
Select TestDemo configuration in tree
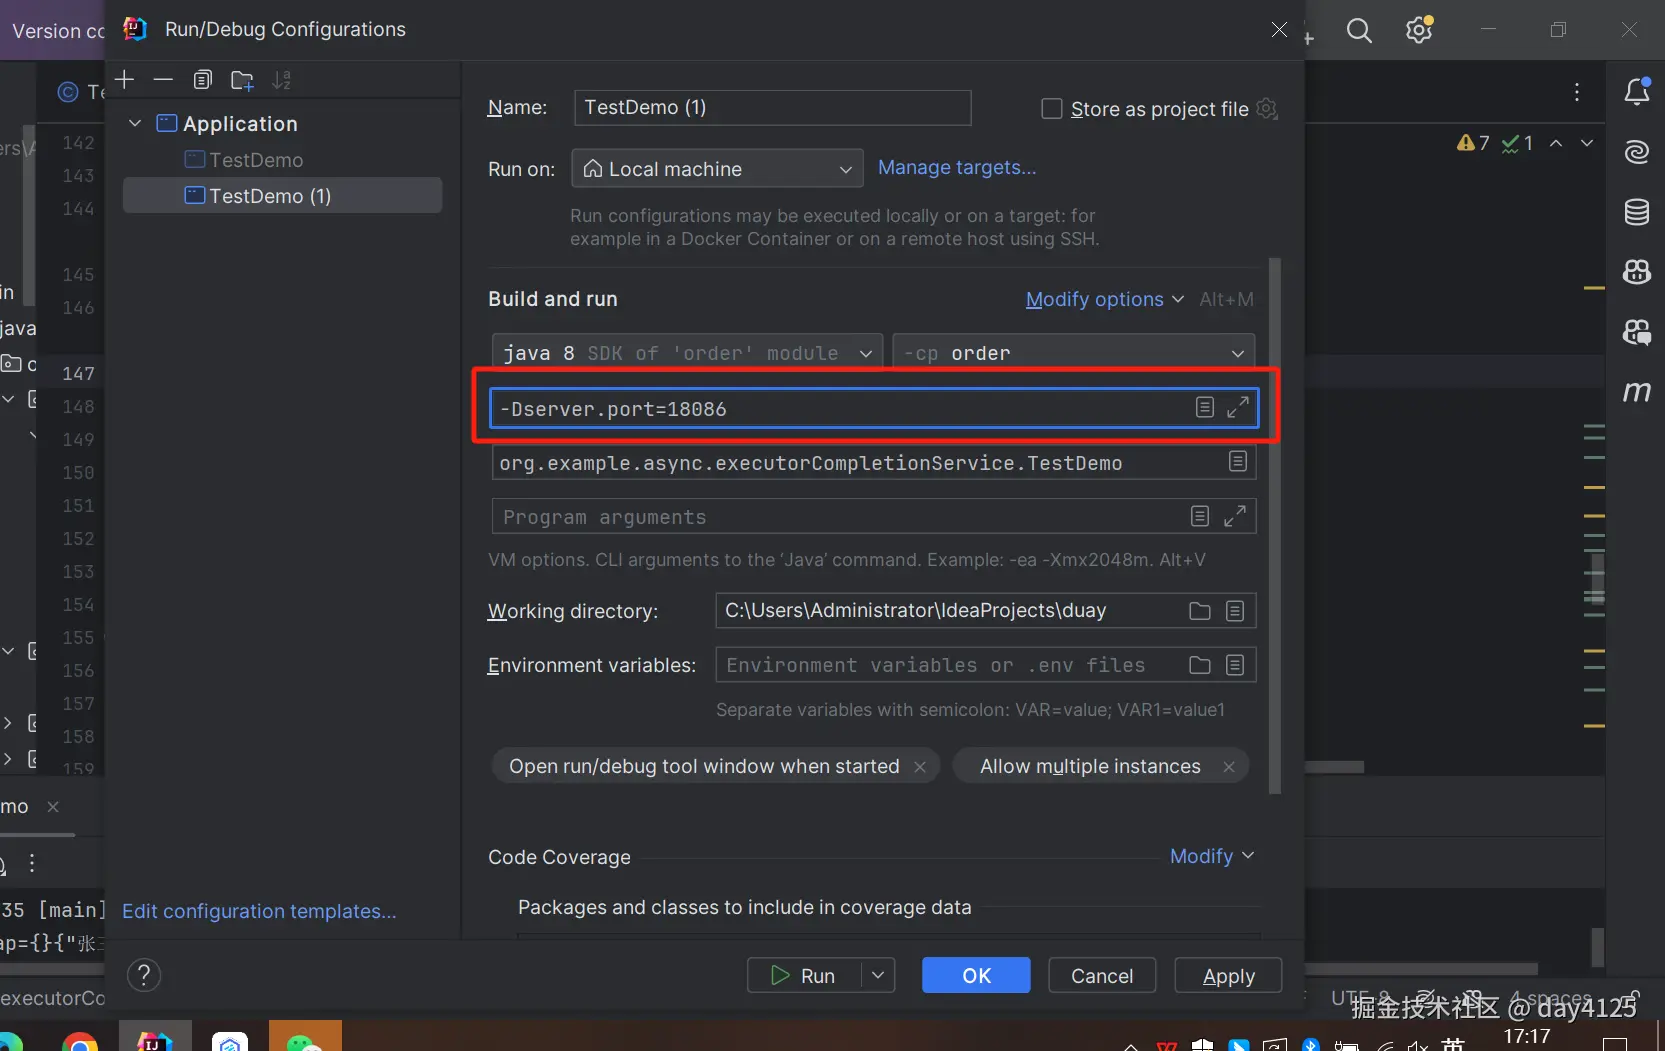pos(256,160)
